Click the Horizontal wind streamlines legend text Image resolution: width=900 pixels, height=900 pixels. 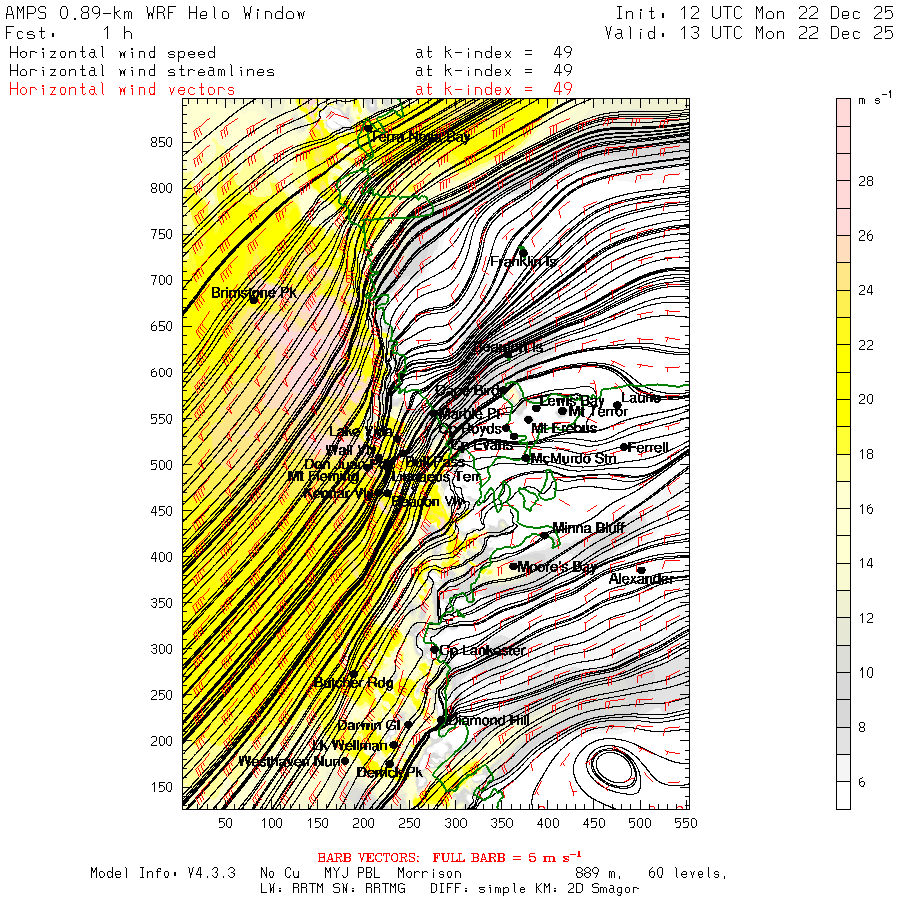(142, 71)
